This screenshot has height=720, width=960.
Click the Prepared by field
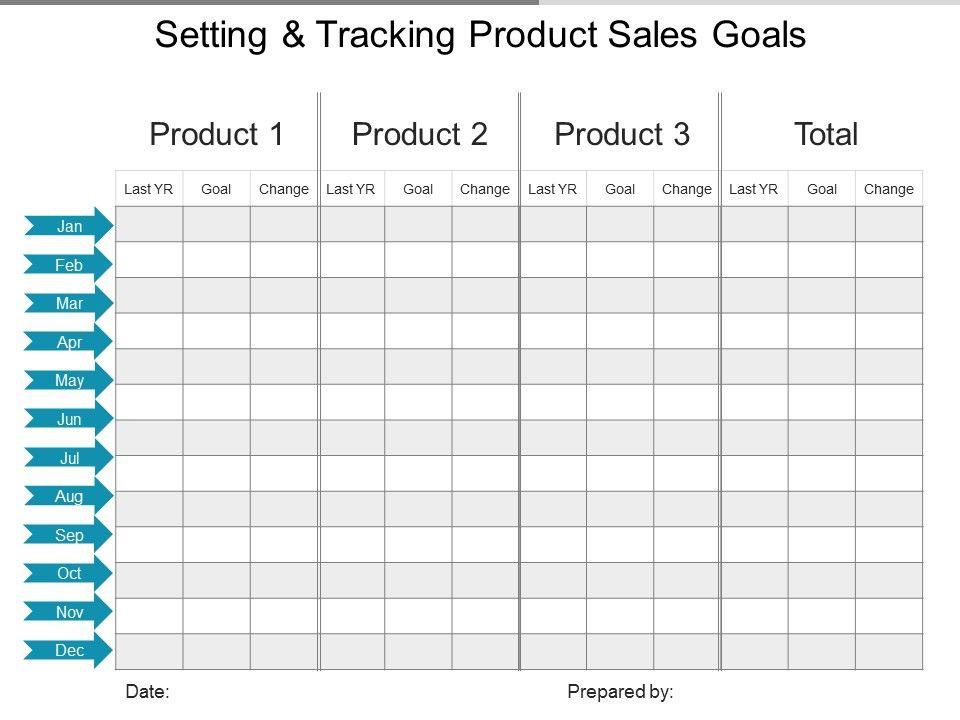click(x=620, y=691)
